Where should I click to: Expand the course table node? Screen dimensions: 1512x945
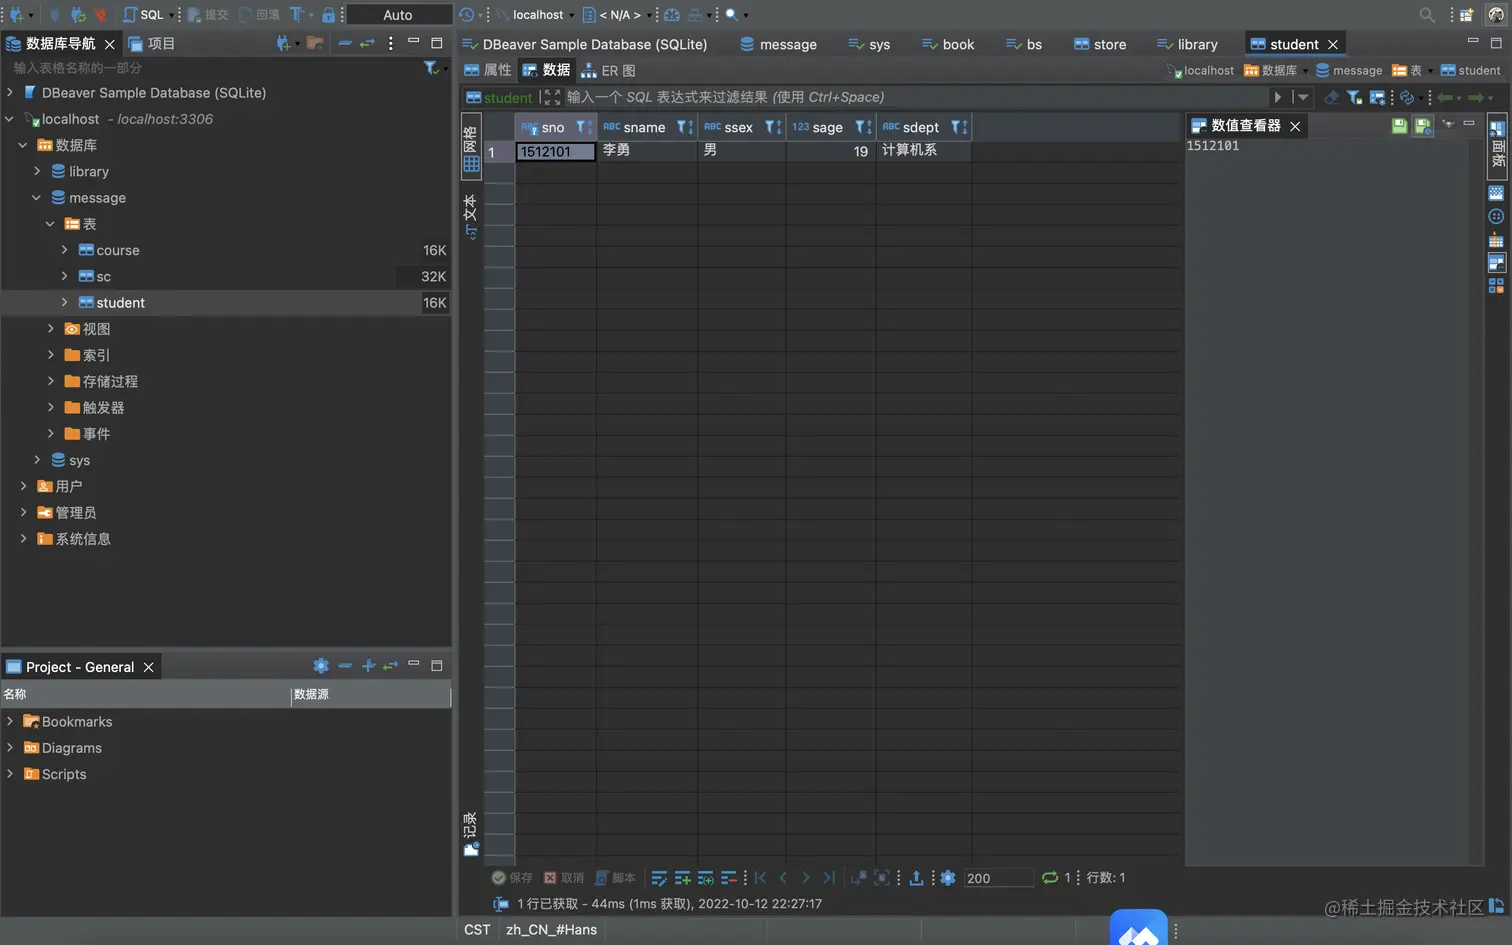pos(64,250)
